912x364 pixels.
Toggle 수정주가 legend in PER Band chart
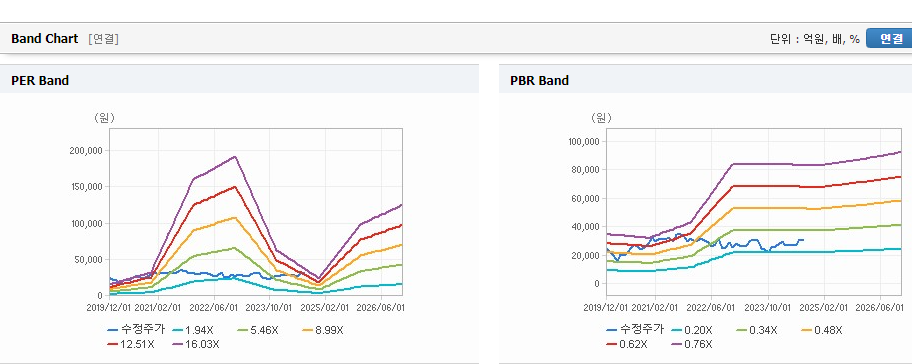pyautogui.click(x=136, y=330)
